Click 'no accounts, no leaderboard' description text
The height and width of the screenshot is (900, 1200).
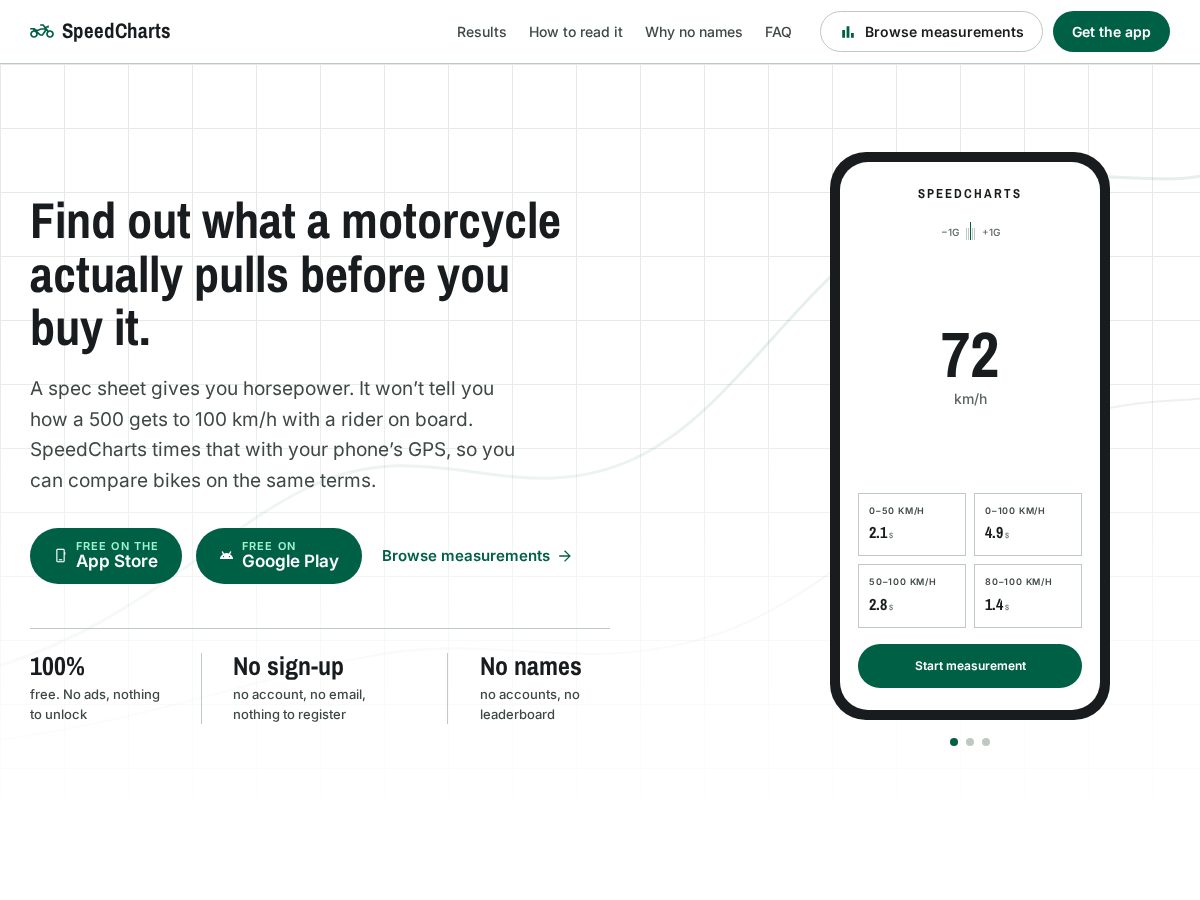click(x=530, y=704)
